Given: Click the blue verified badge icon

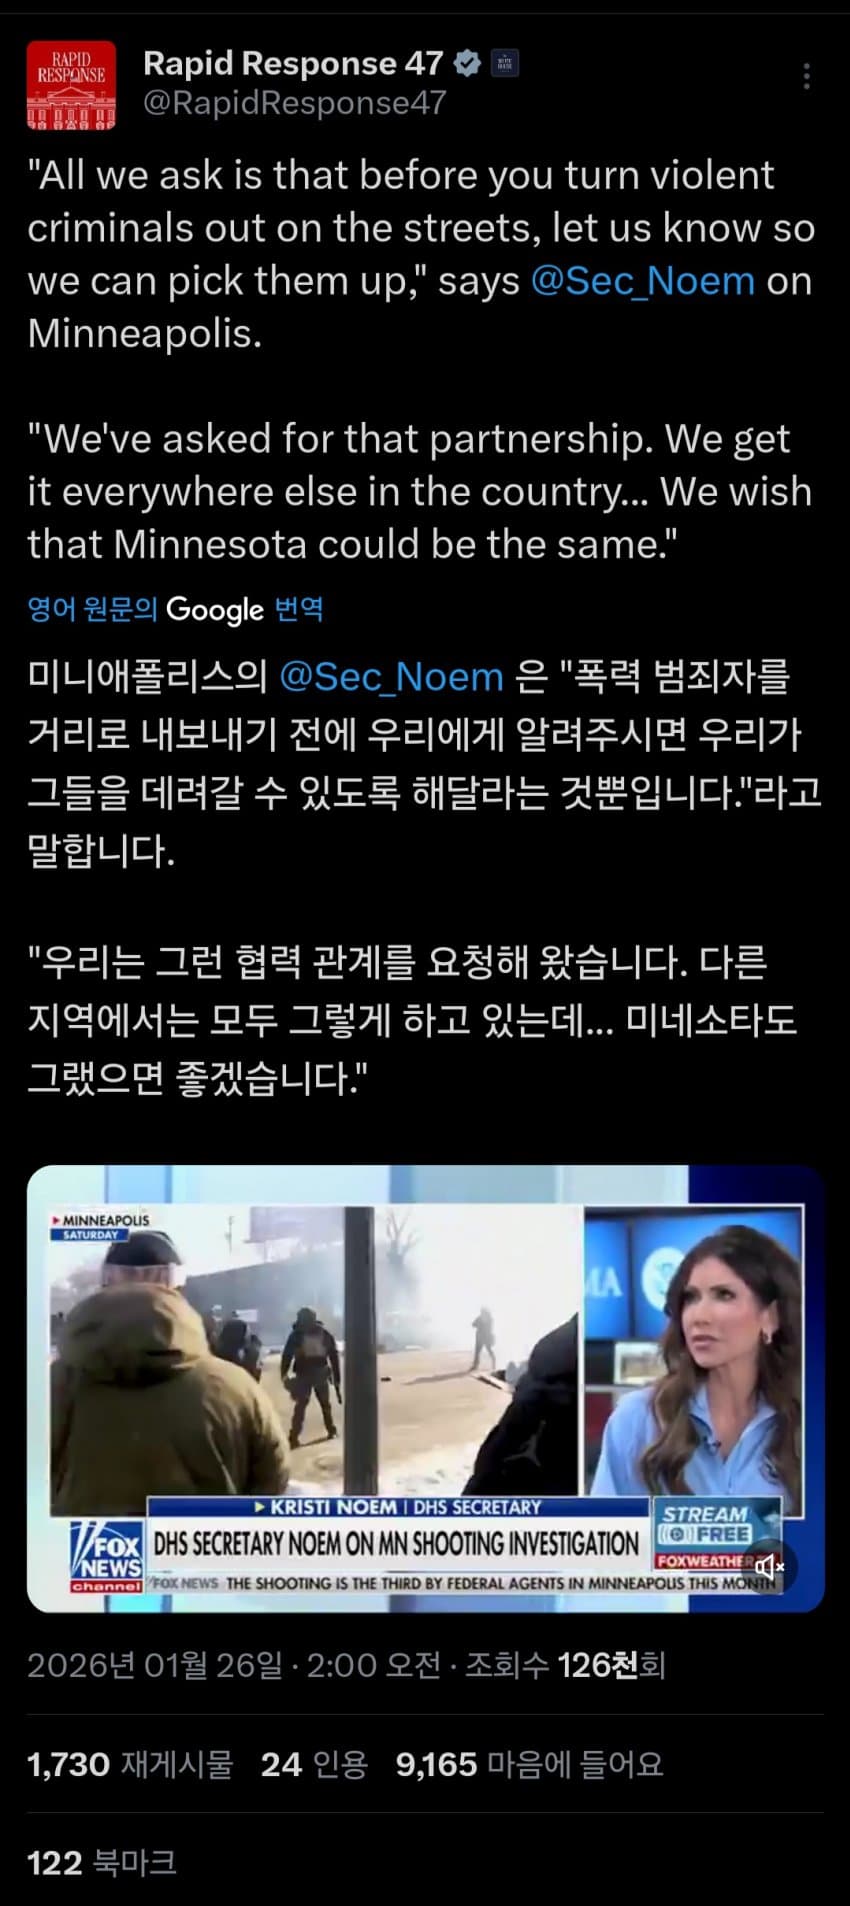Looking at the screenshot, I should coord(467,64).
